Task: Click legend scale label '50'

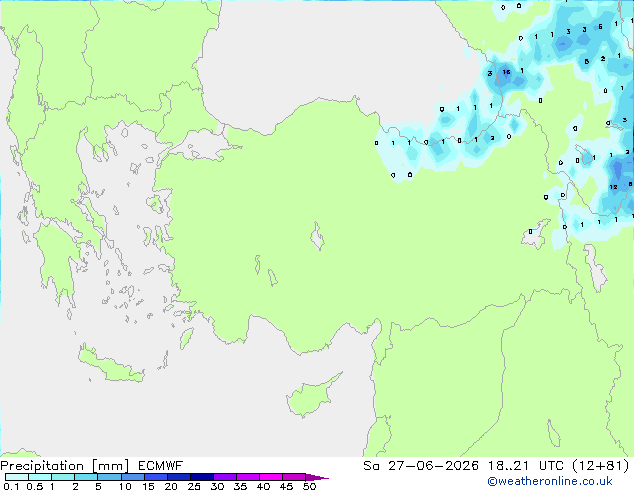Action: coord(309,486)
